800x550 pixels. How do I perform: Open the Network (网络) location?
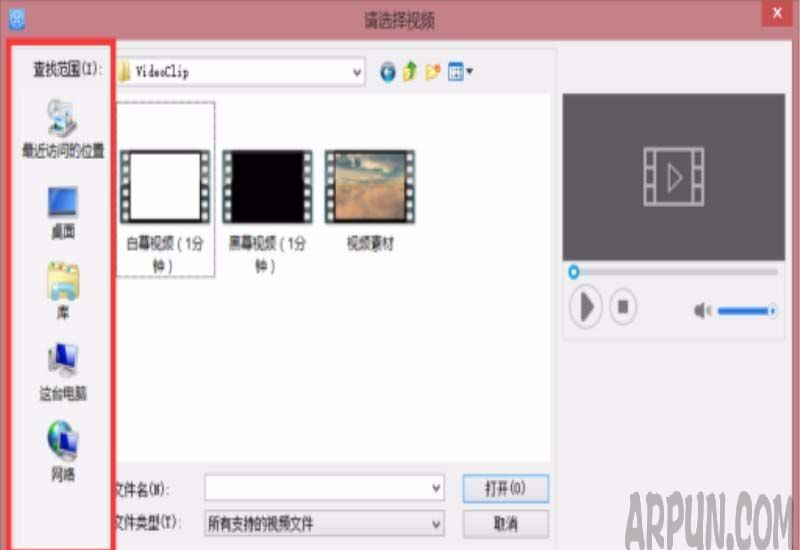[62, 441]
